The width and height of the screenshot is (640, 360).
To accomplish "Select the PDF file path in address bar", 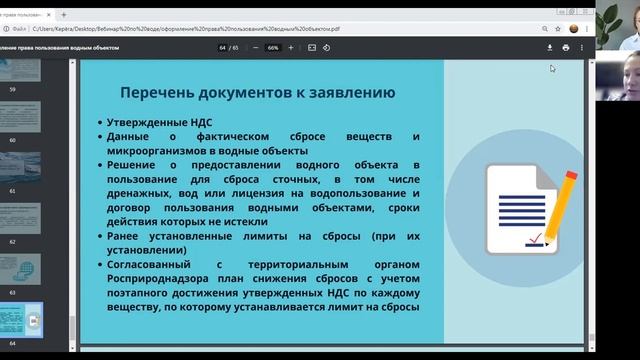I will point(186,29).
